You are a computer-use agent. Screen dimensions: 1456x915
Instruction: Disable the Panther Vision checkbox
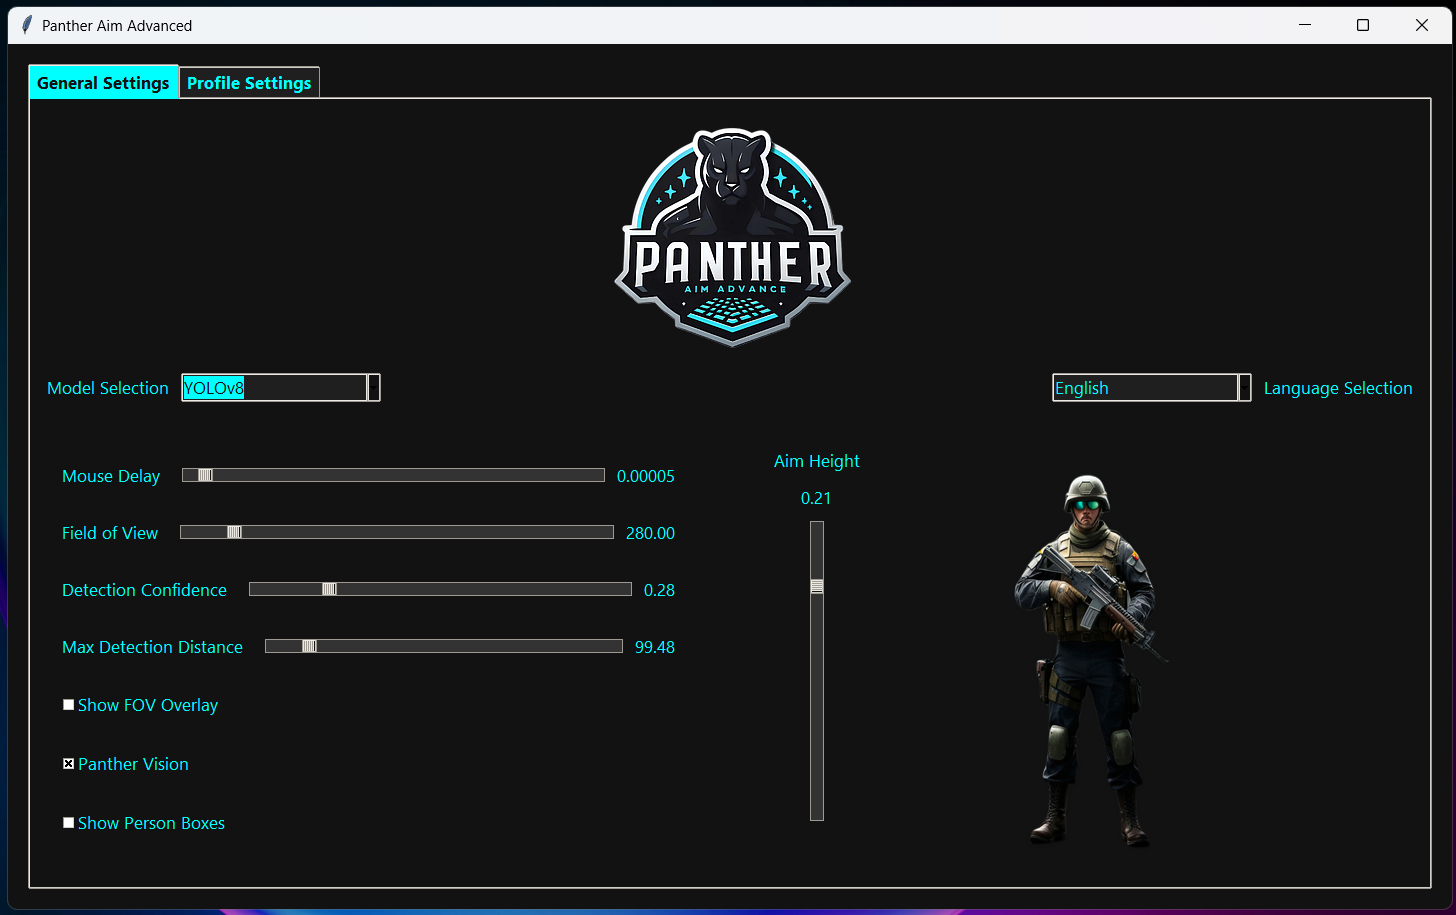point(68,764)
